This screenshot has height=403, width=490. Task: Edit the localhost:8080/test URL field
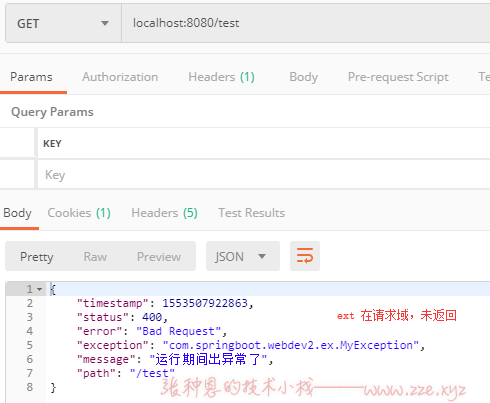306,23
